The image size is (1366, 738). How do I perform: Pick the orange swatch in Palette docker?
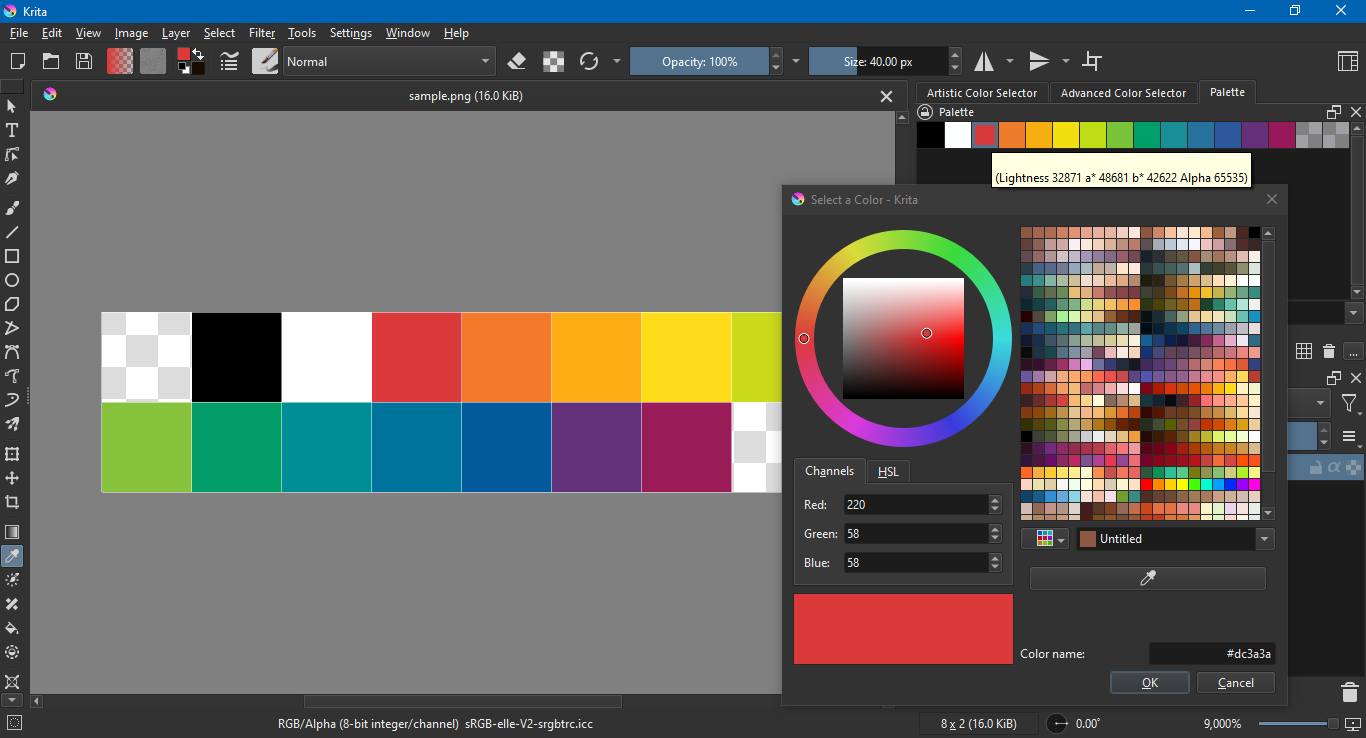1012,135
